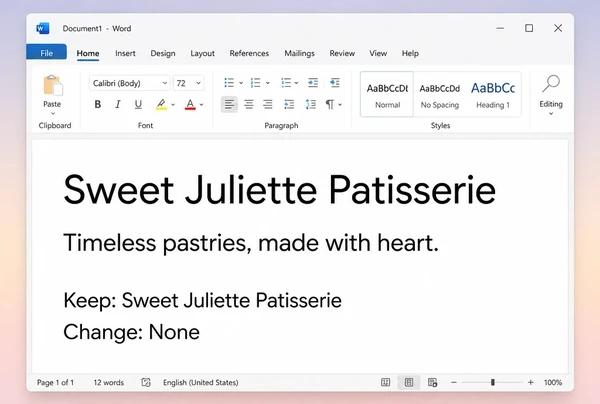The image size is (600, 404).
Task: Click the zoom out minus button
Action: click(454, 382)
